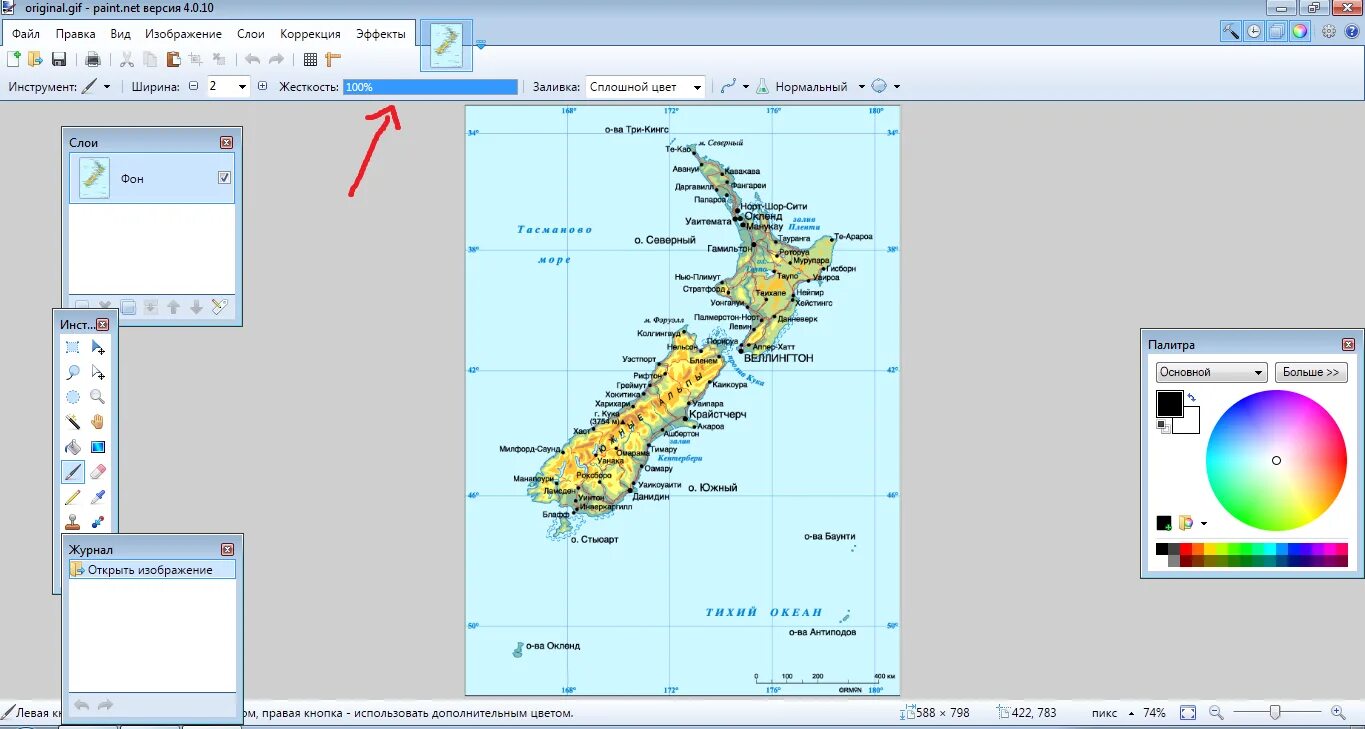The image size is (1365, 729).
Task: Open Settings gear icon
Action: pos(1329,31)
